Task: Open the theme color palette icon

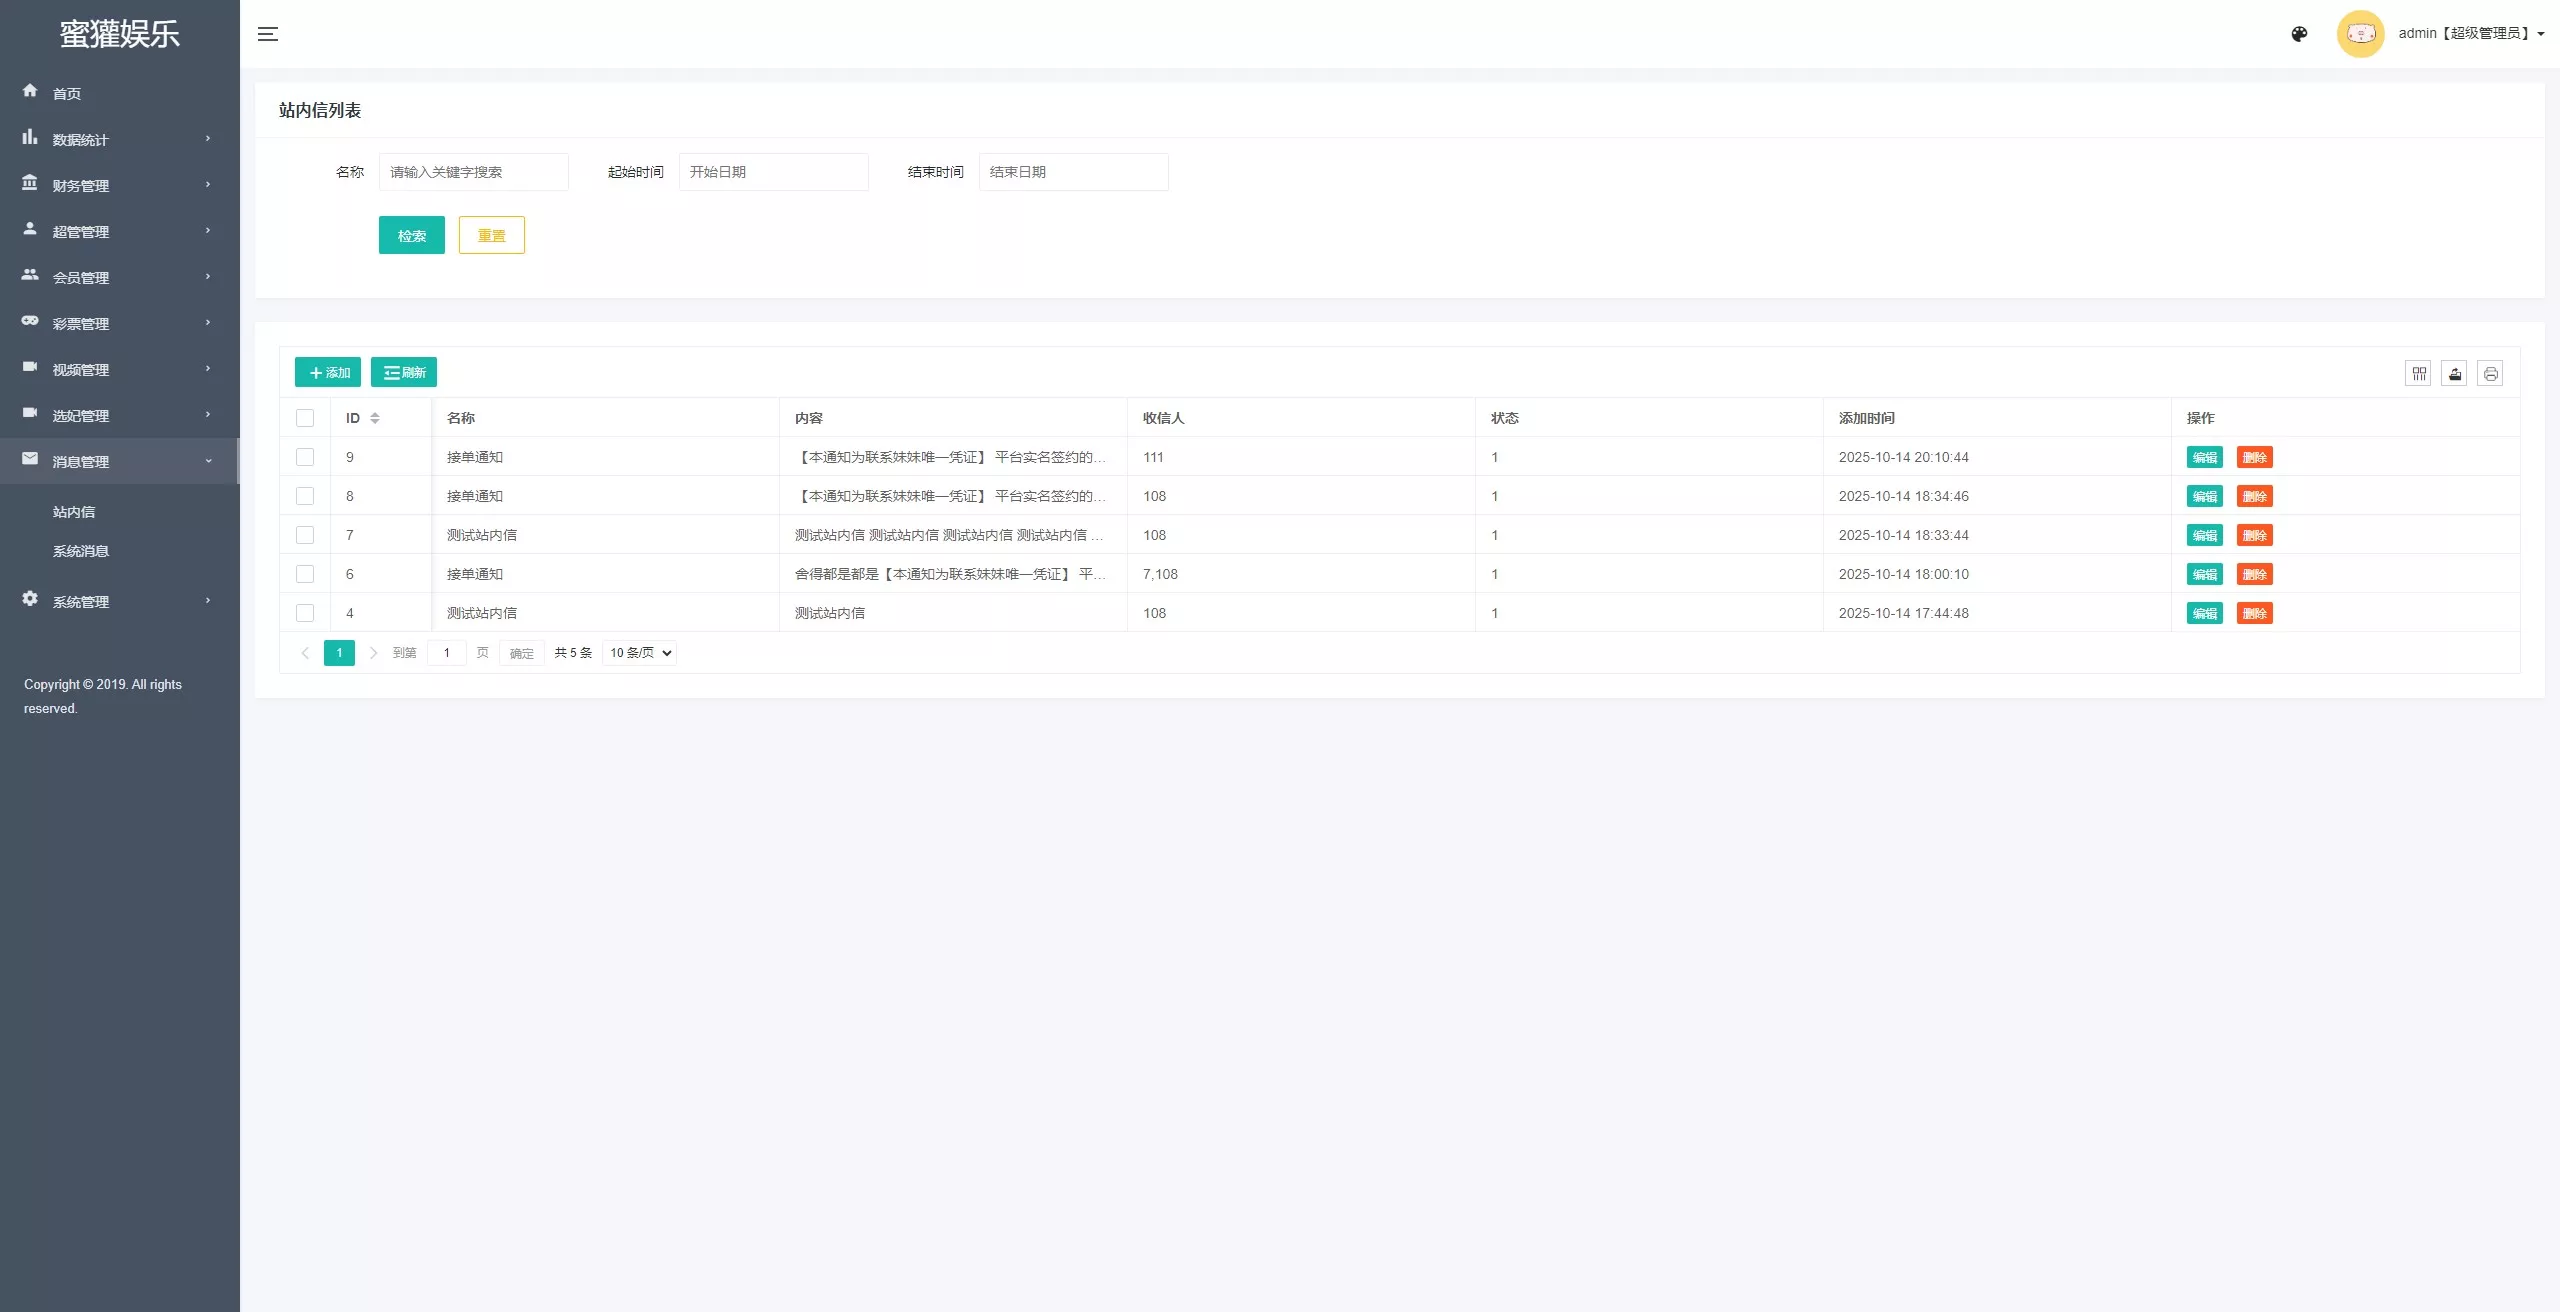Action: [2299, 34]
